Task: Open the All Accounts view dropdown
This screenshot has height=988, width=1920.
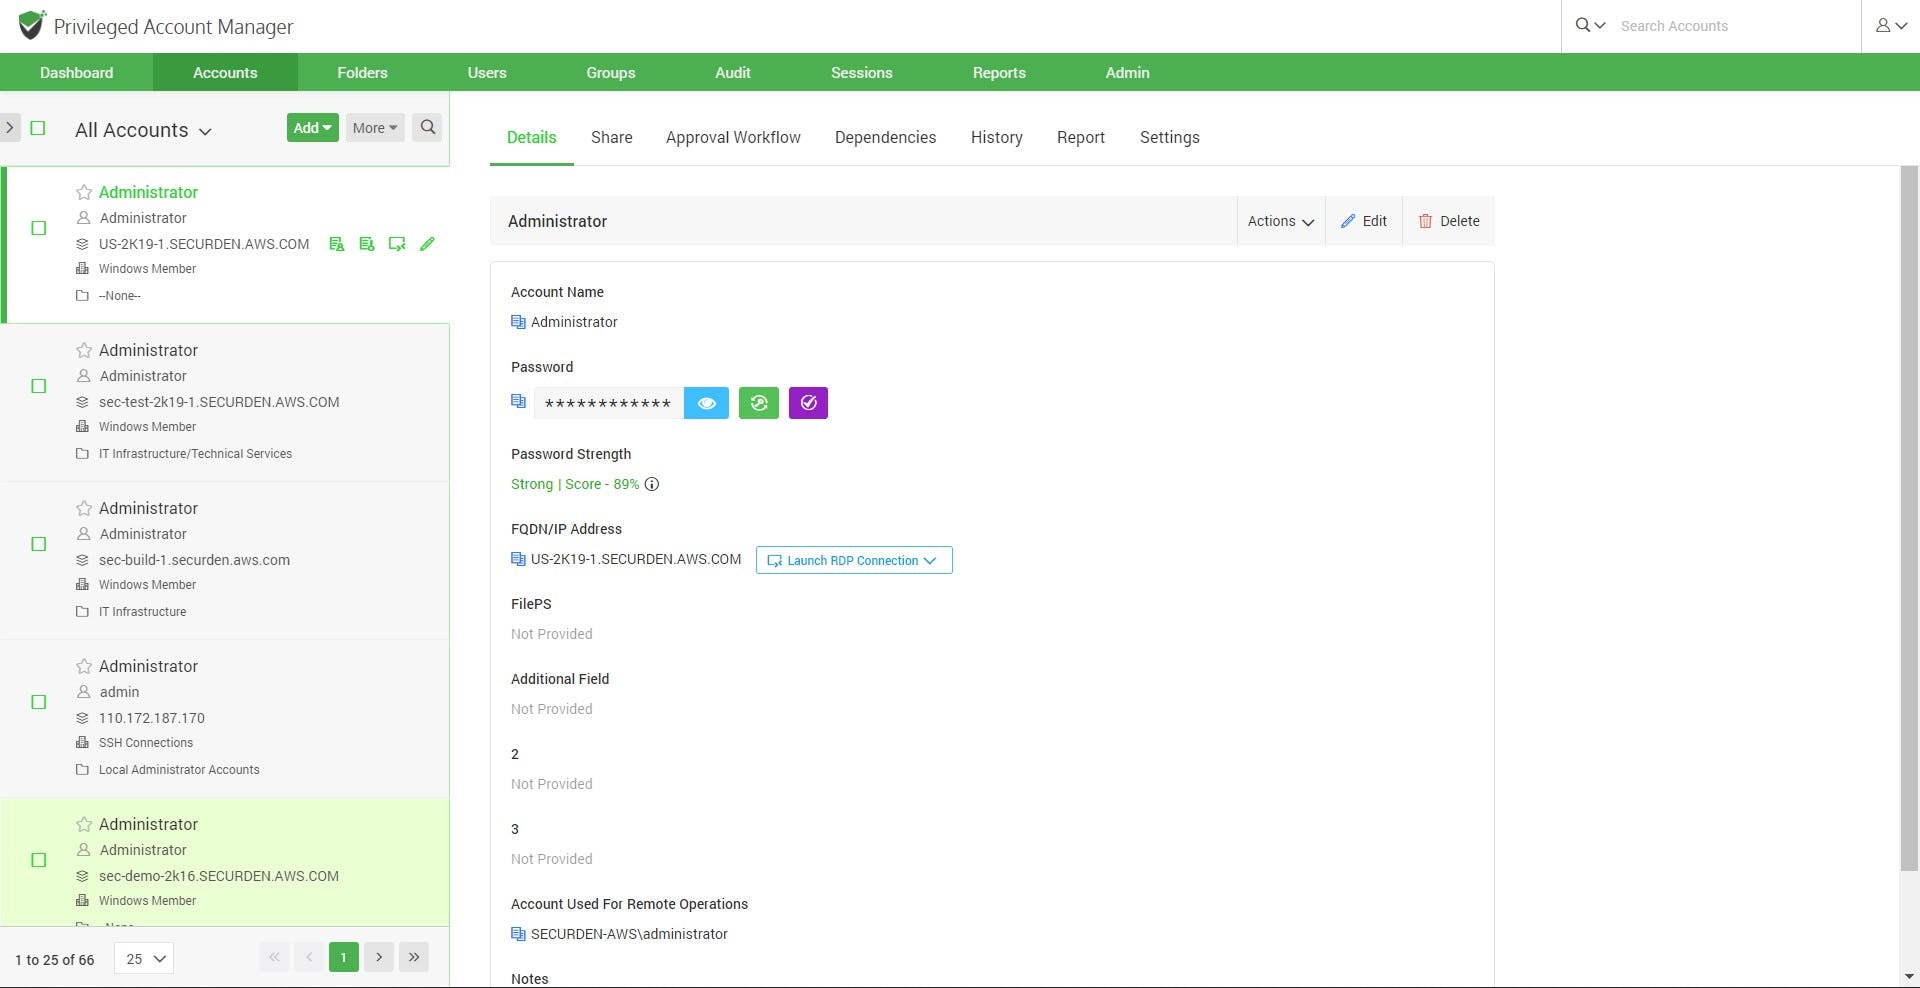Action: (x=143, y=130)
